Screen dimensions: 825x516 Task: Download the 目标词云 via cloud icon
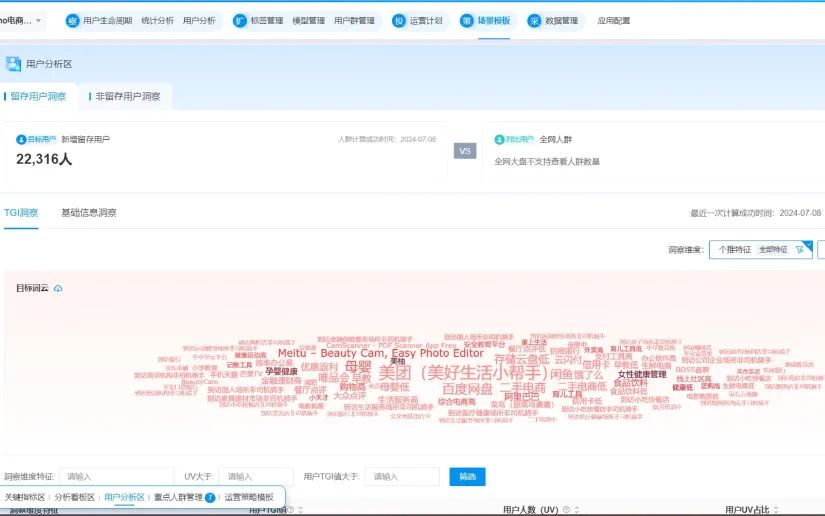[x=58, y=288]
